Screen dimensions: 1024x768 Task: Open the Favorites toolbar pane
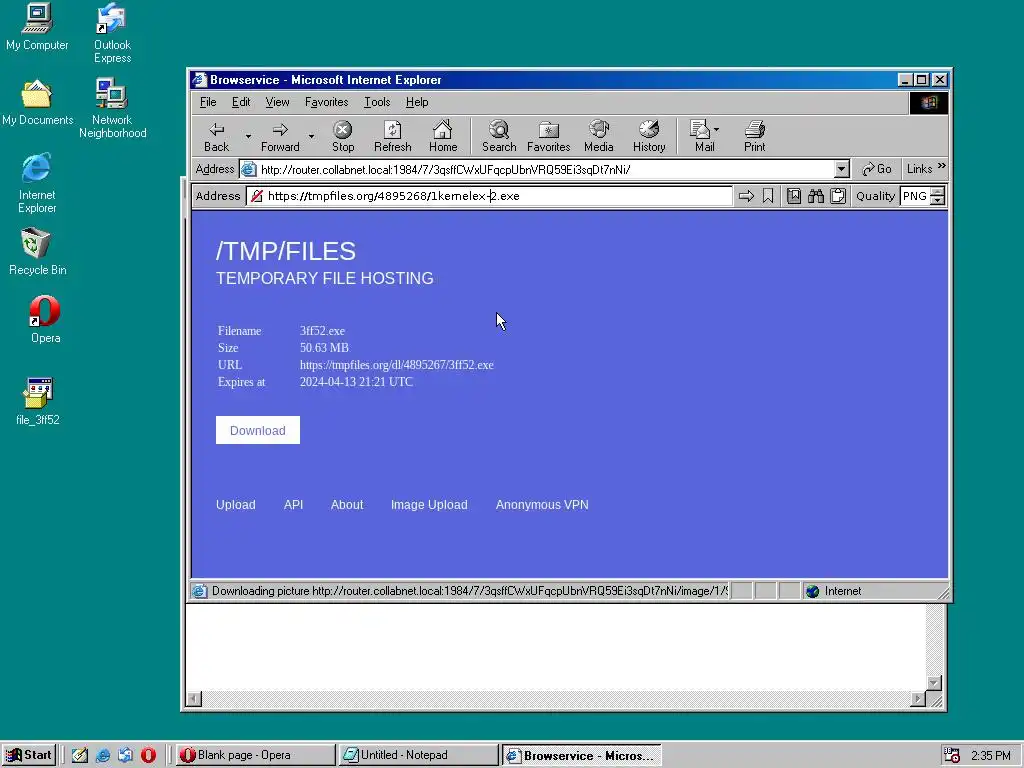point(549,136)
